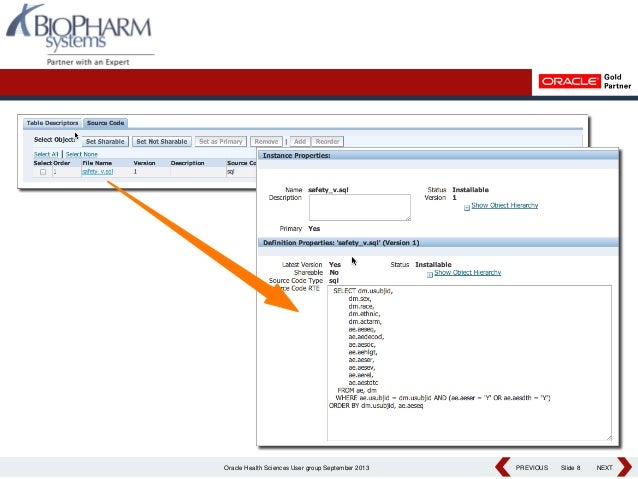Tick the checkbox for safety_v.sql row

click(x=43, y=172)
